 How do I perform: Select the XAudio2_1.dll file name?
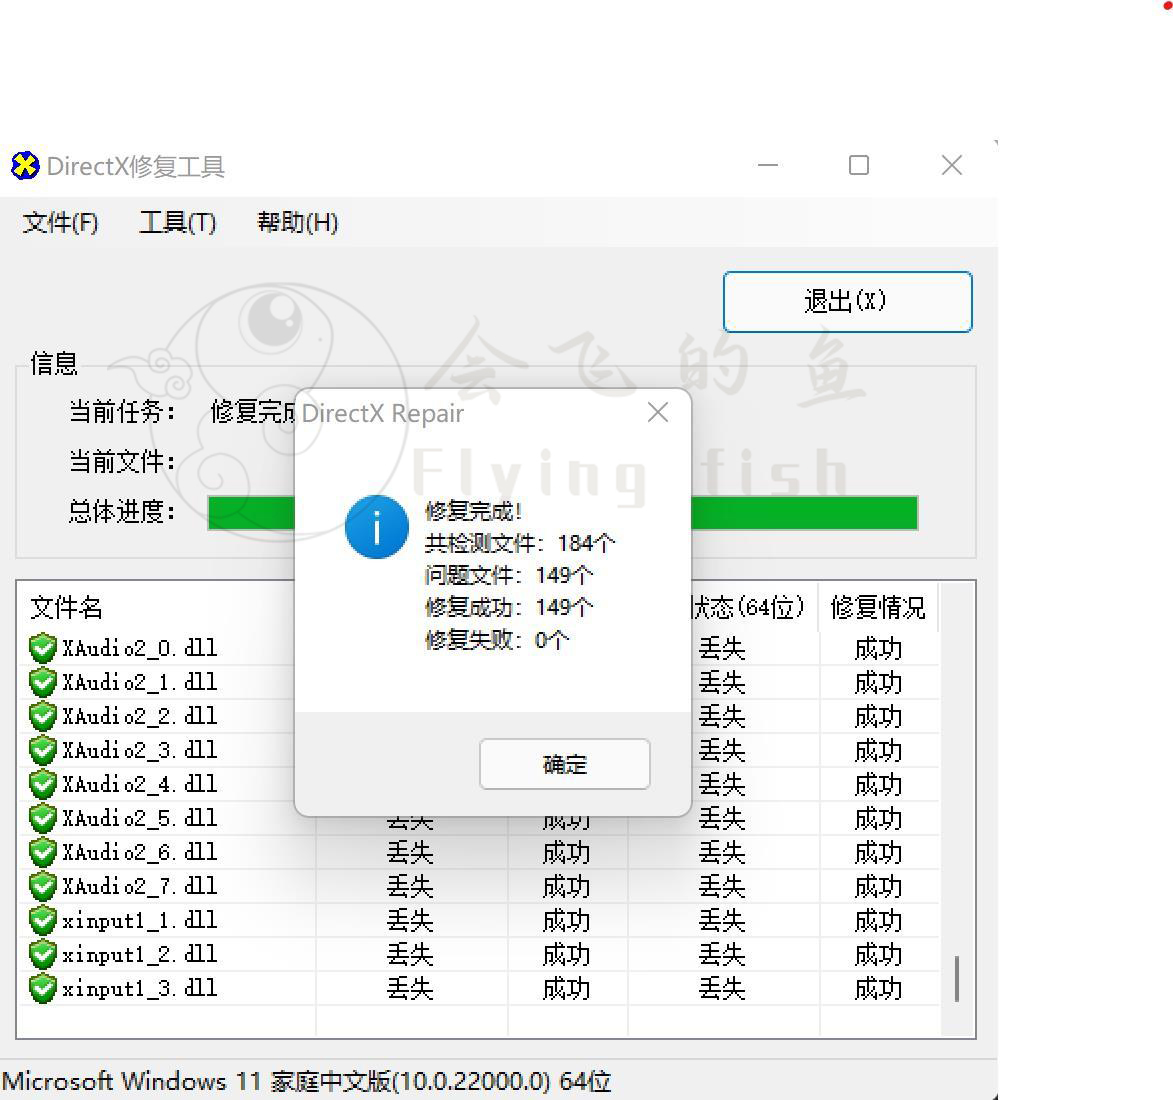(140, 682)
